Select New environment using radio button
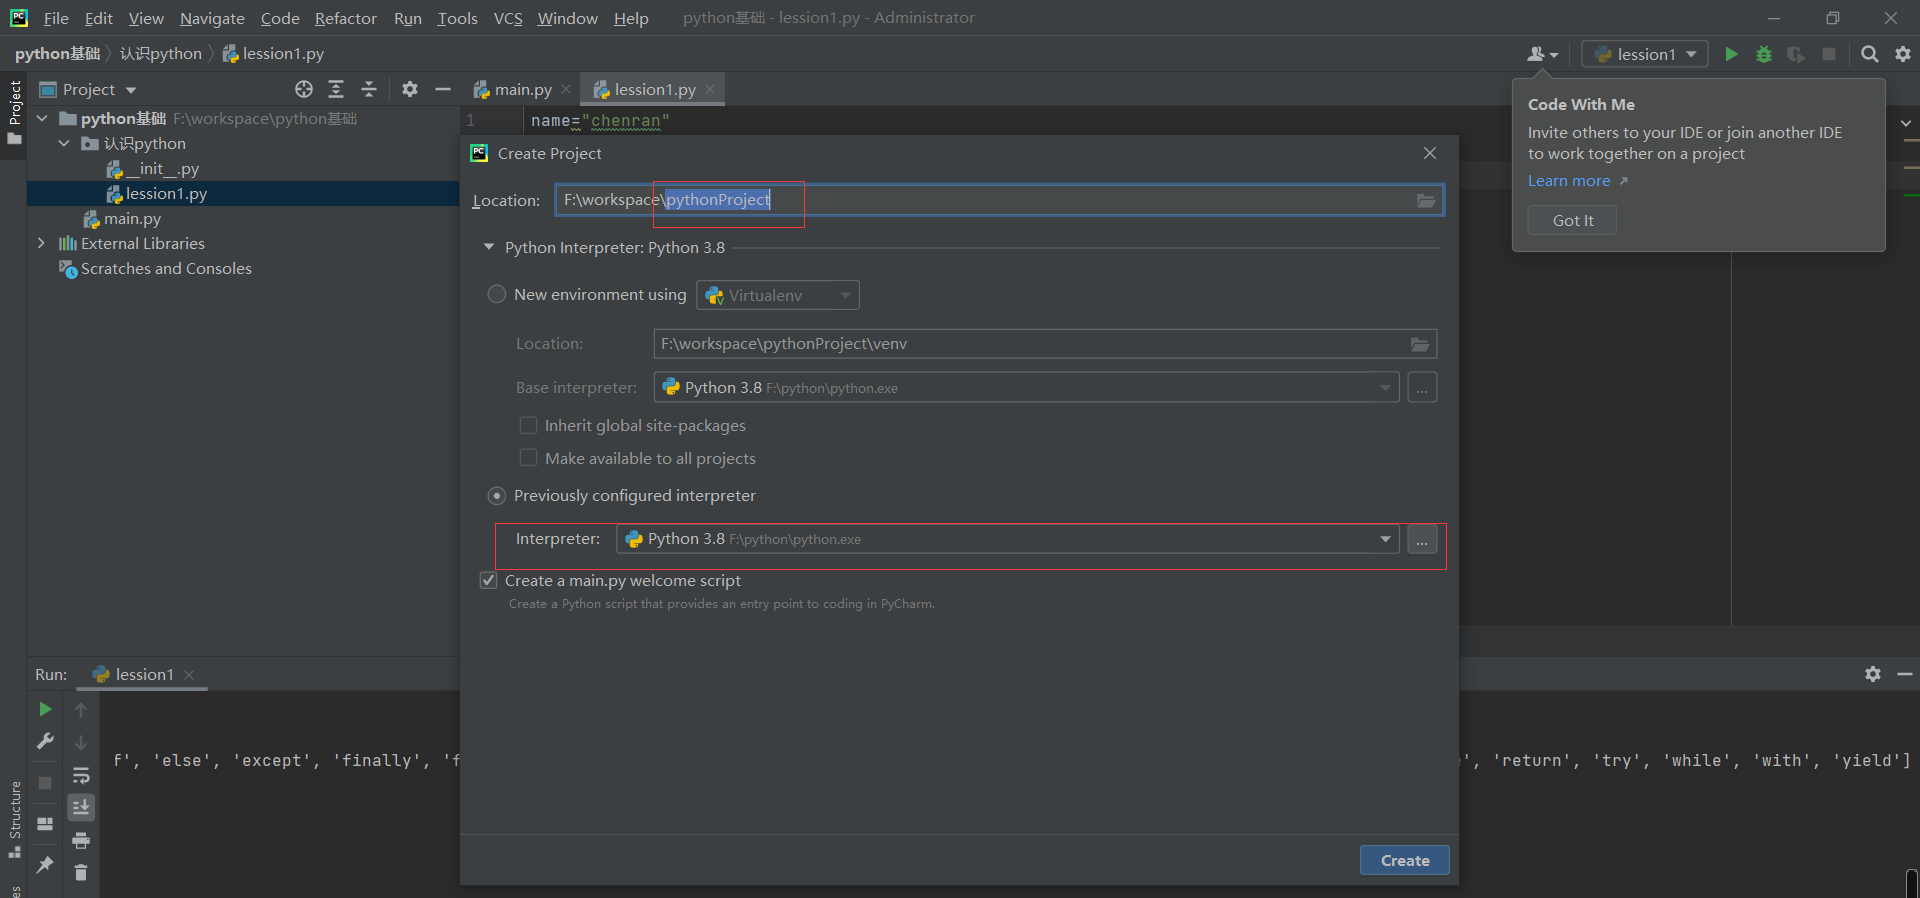The height and width of the screenshot is (898, 1920). click(496, 294)
